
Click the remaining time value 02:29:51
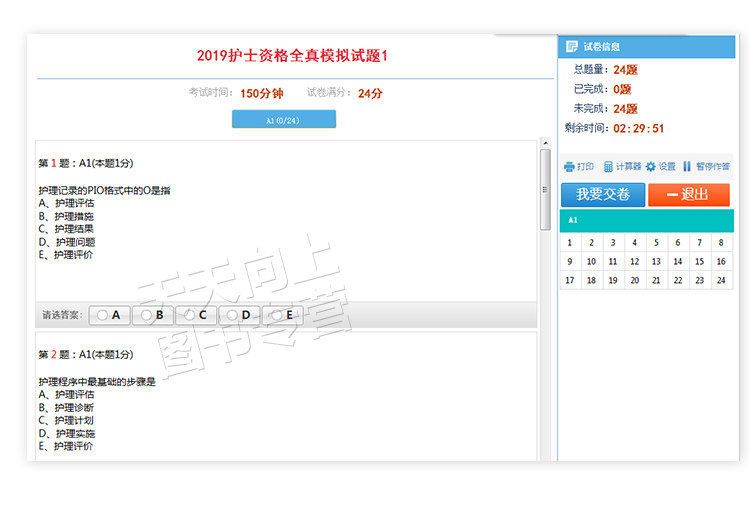coord(639,128)
